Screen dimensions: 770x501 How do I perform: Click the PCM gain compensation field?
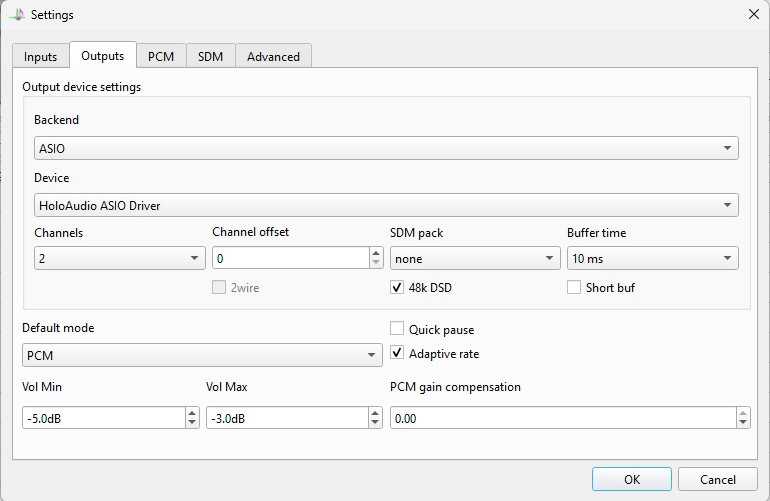pyautogui.click(x=561, y=419)
